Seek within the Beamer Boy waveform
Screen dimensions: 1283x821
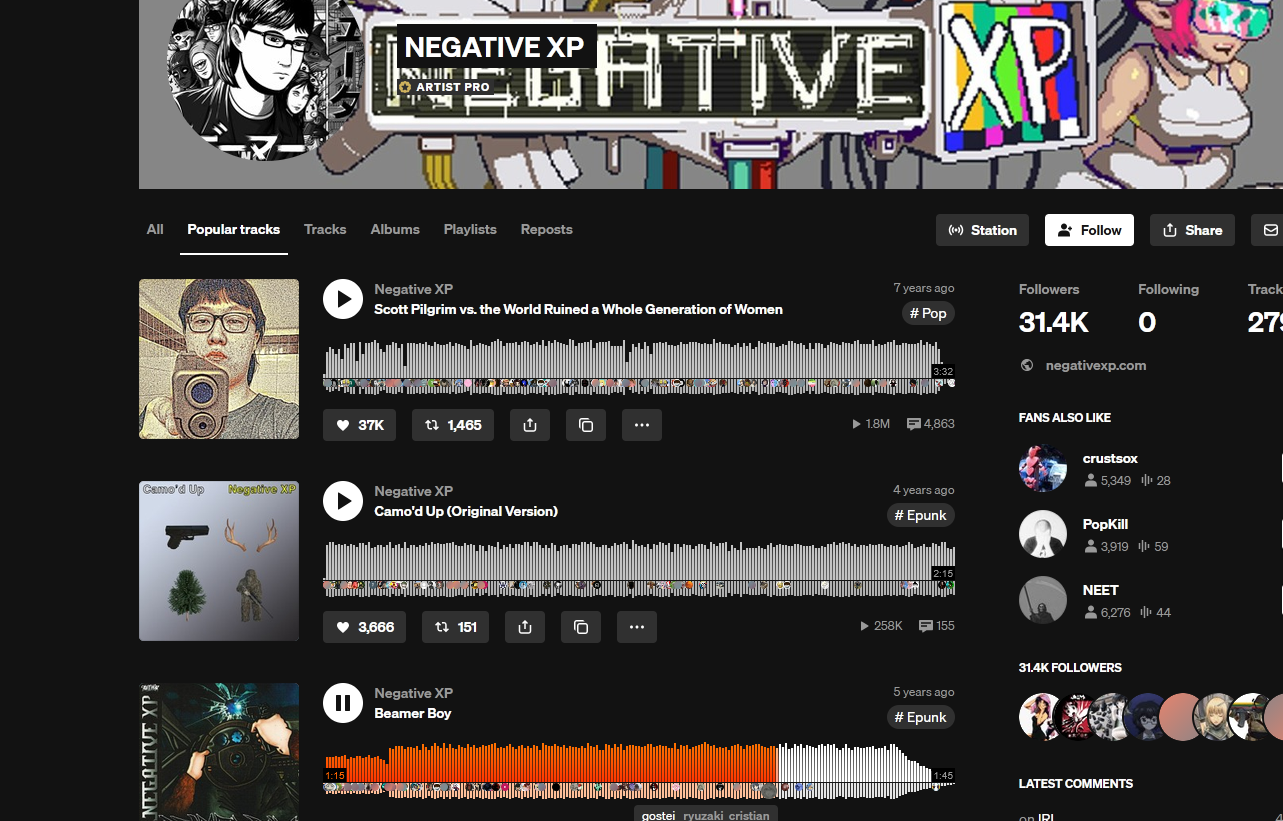[x=639, y=770]
